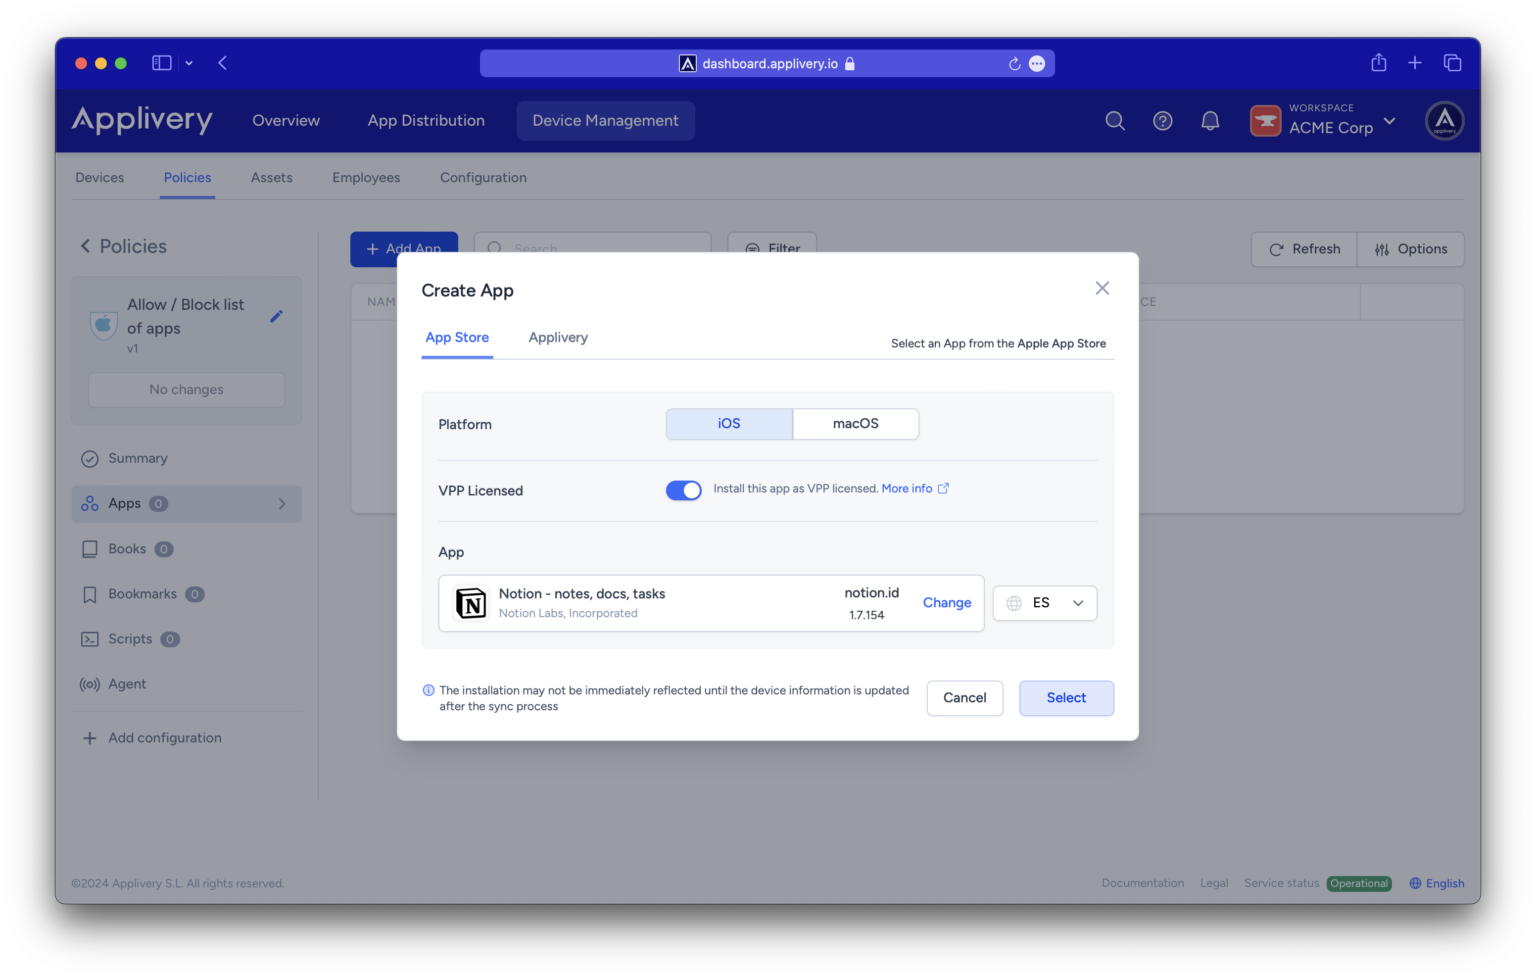The height and width of the screenshot is (977, 1536).
Task: Open the Applivery search icon in navbar
Action: coord(1115,120)
